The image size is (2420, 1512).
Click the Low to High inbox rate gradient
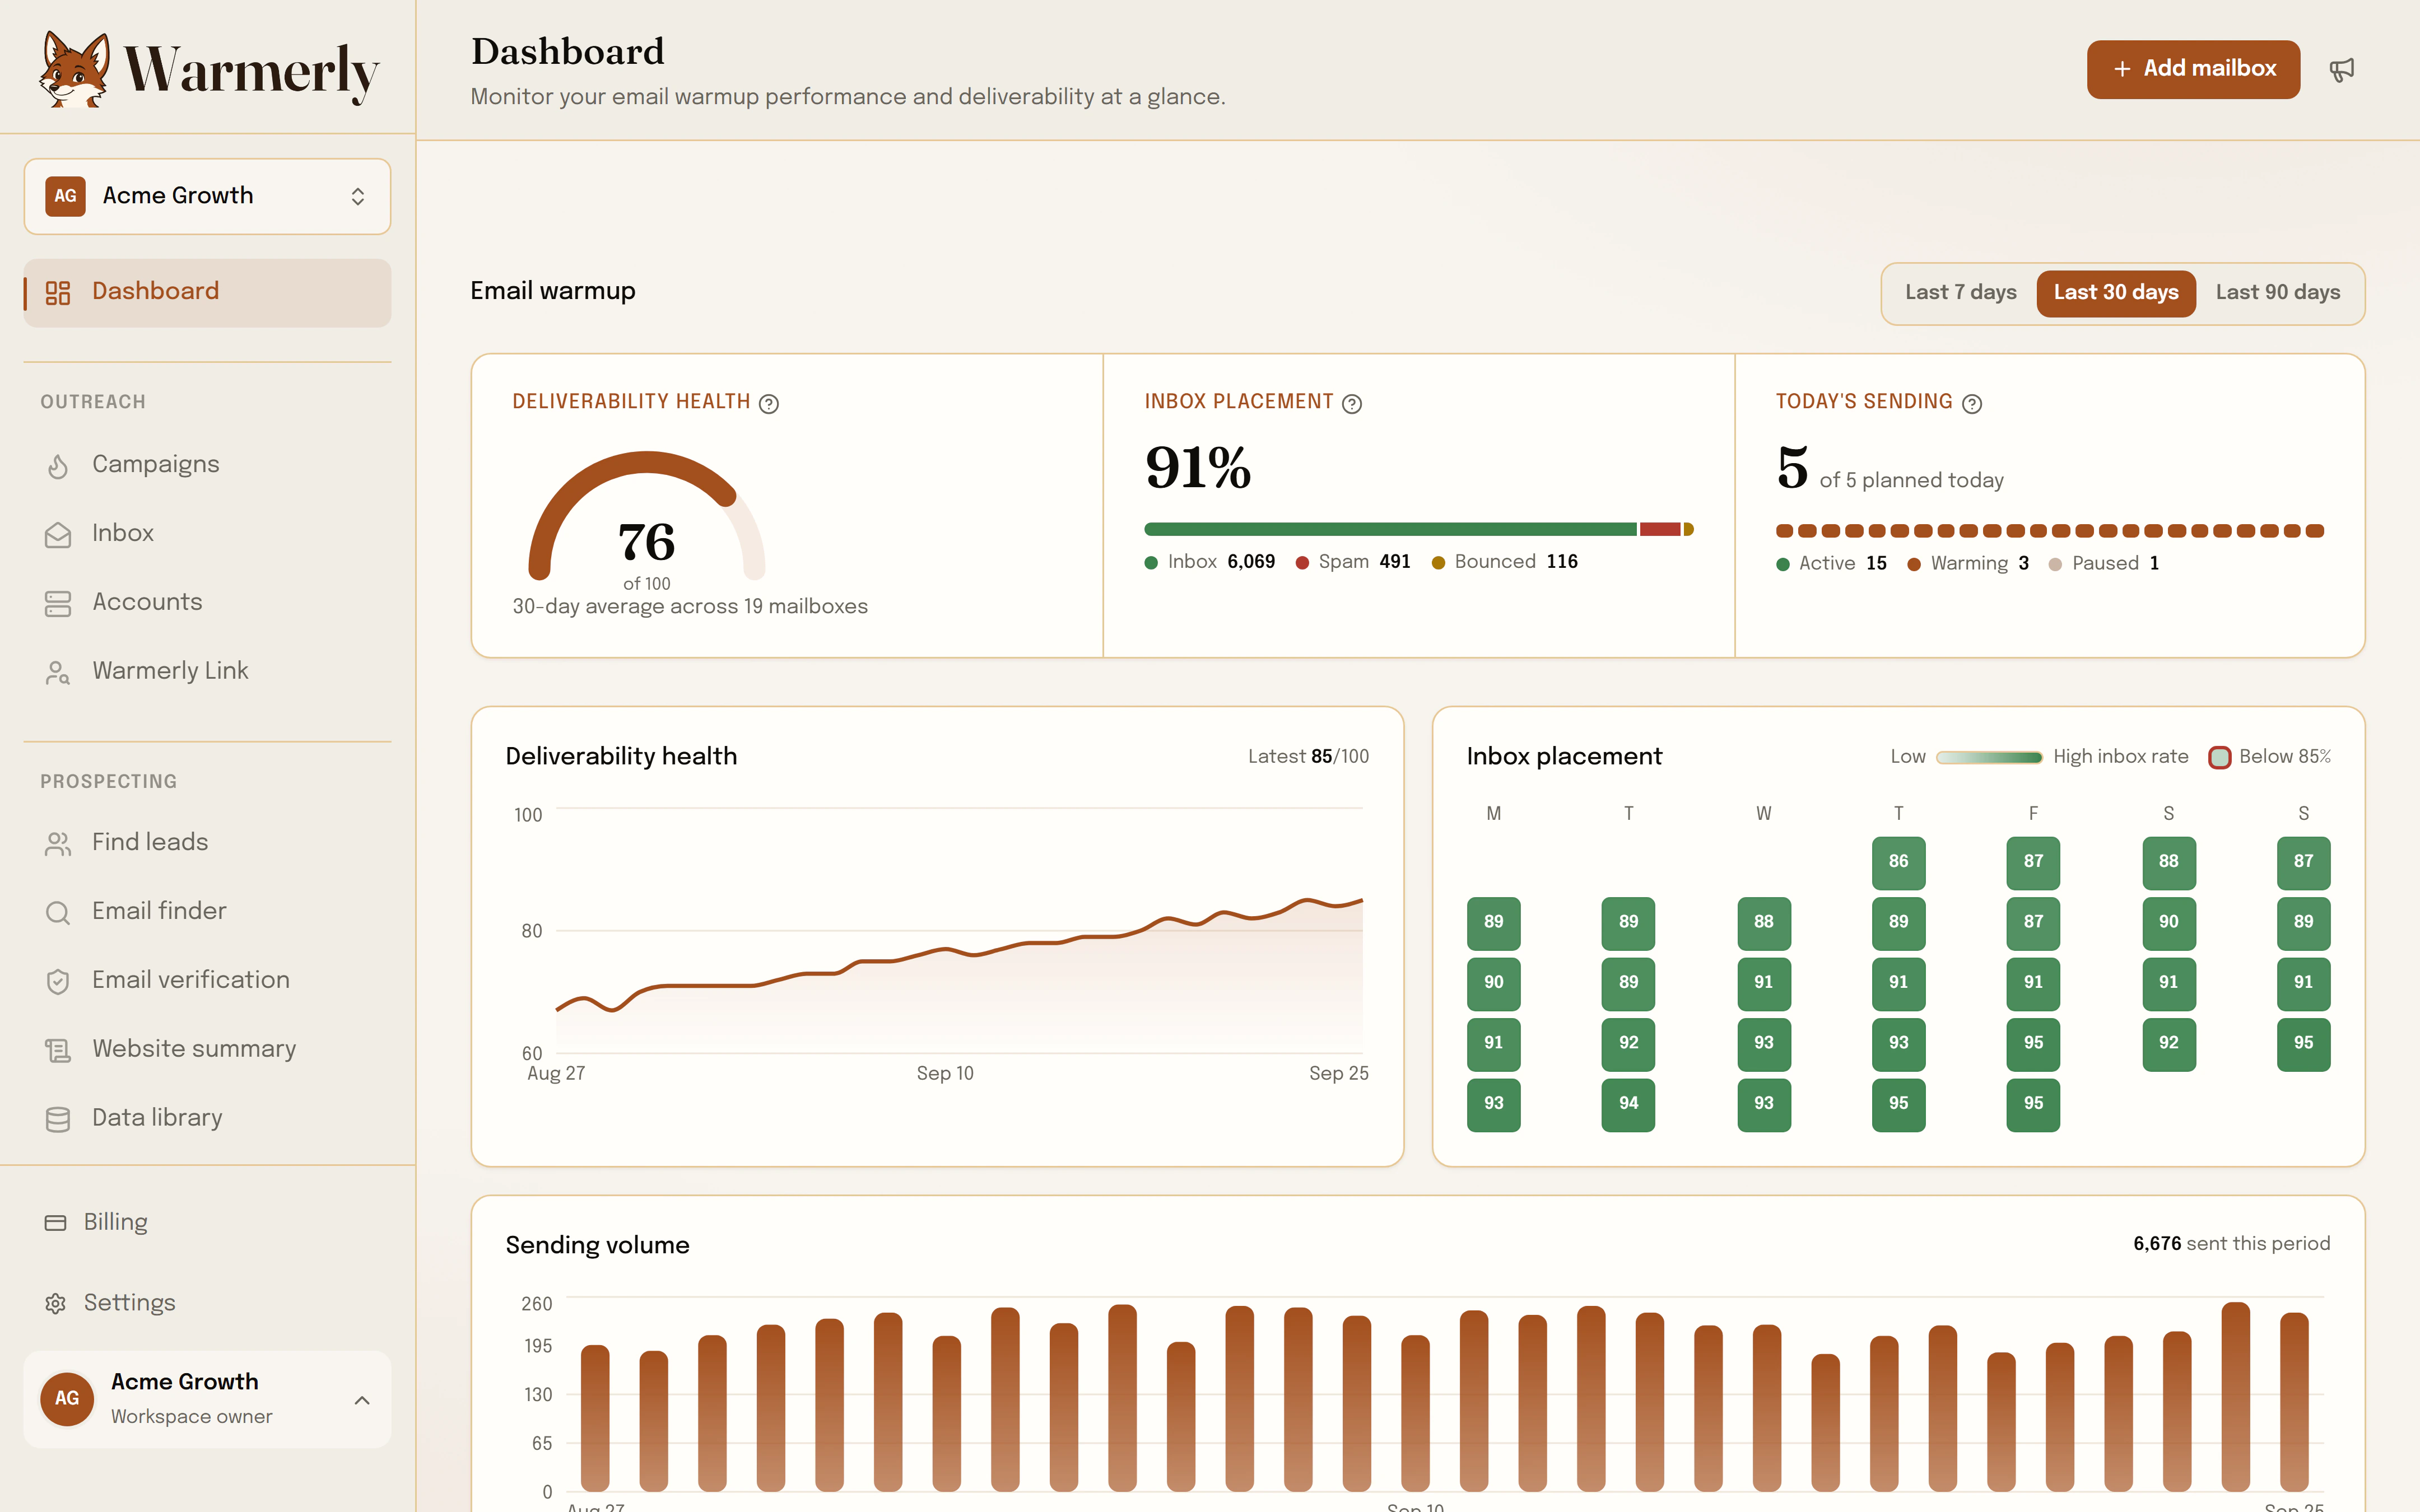tap(1989, 757)
